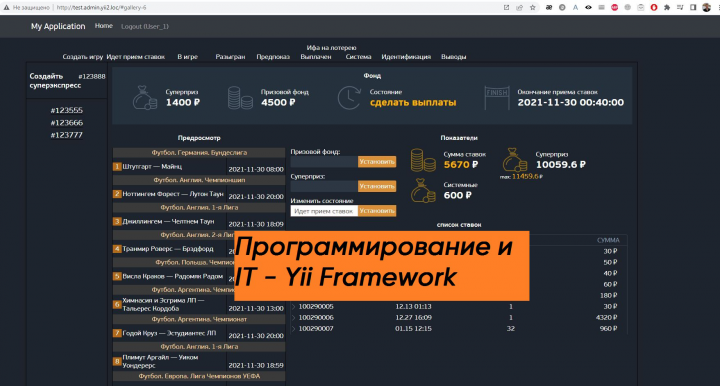Click the FINISH banner icon
720x386 pixels.
pyautogui.click(x=497, y=98)
